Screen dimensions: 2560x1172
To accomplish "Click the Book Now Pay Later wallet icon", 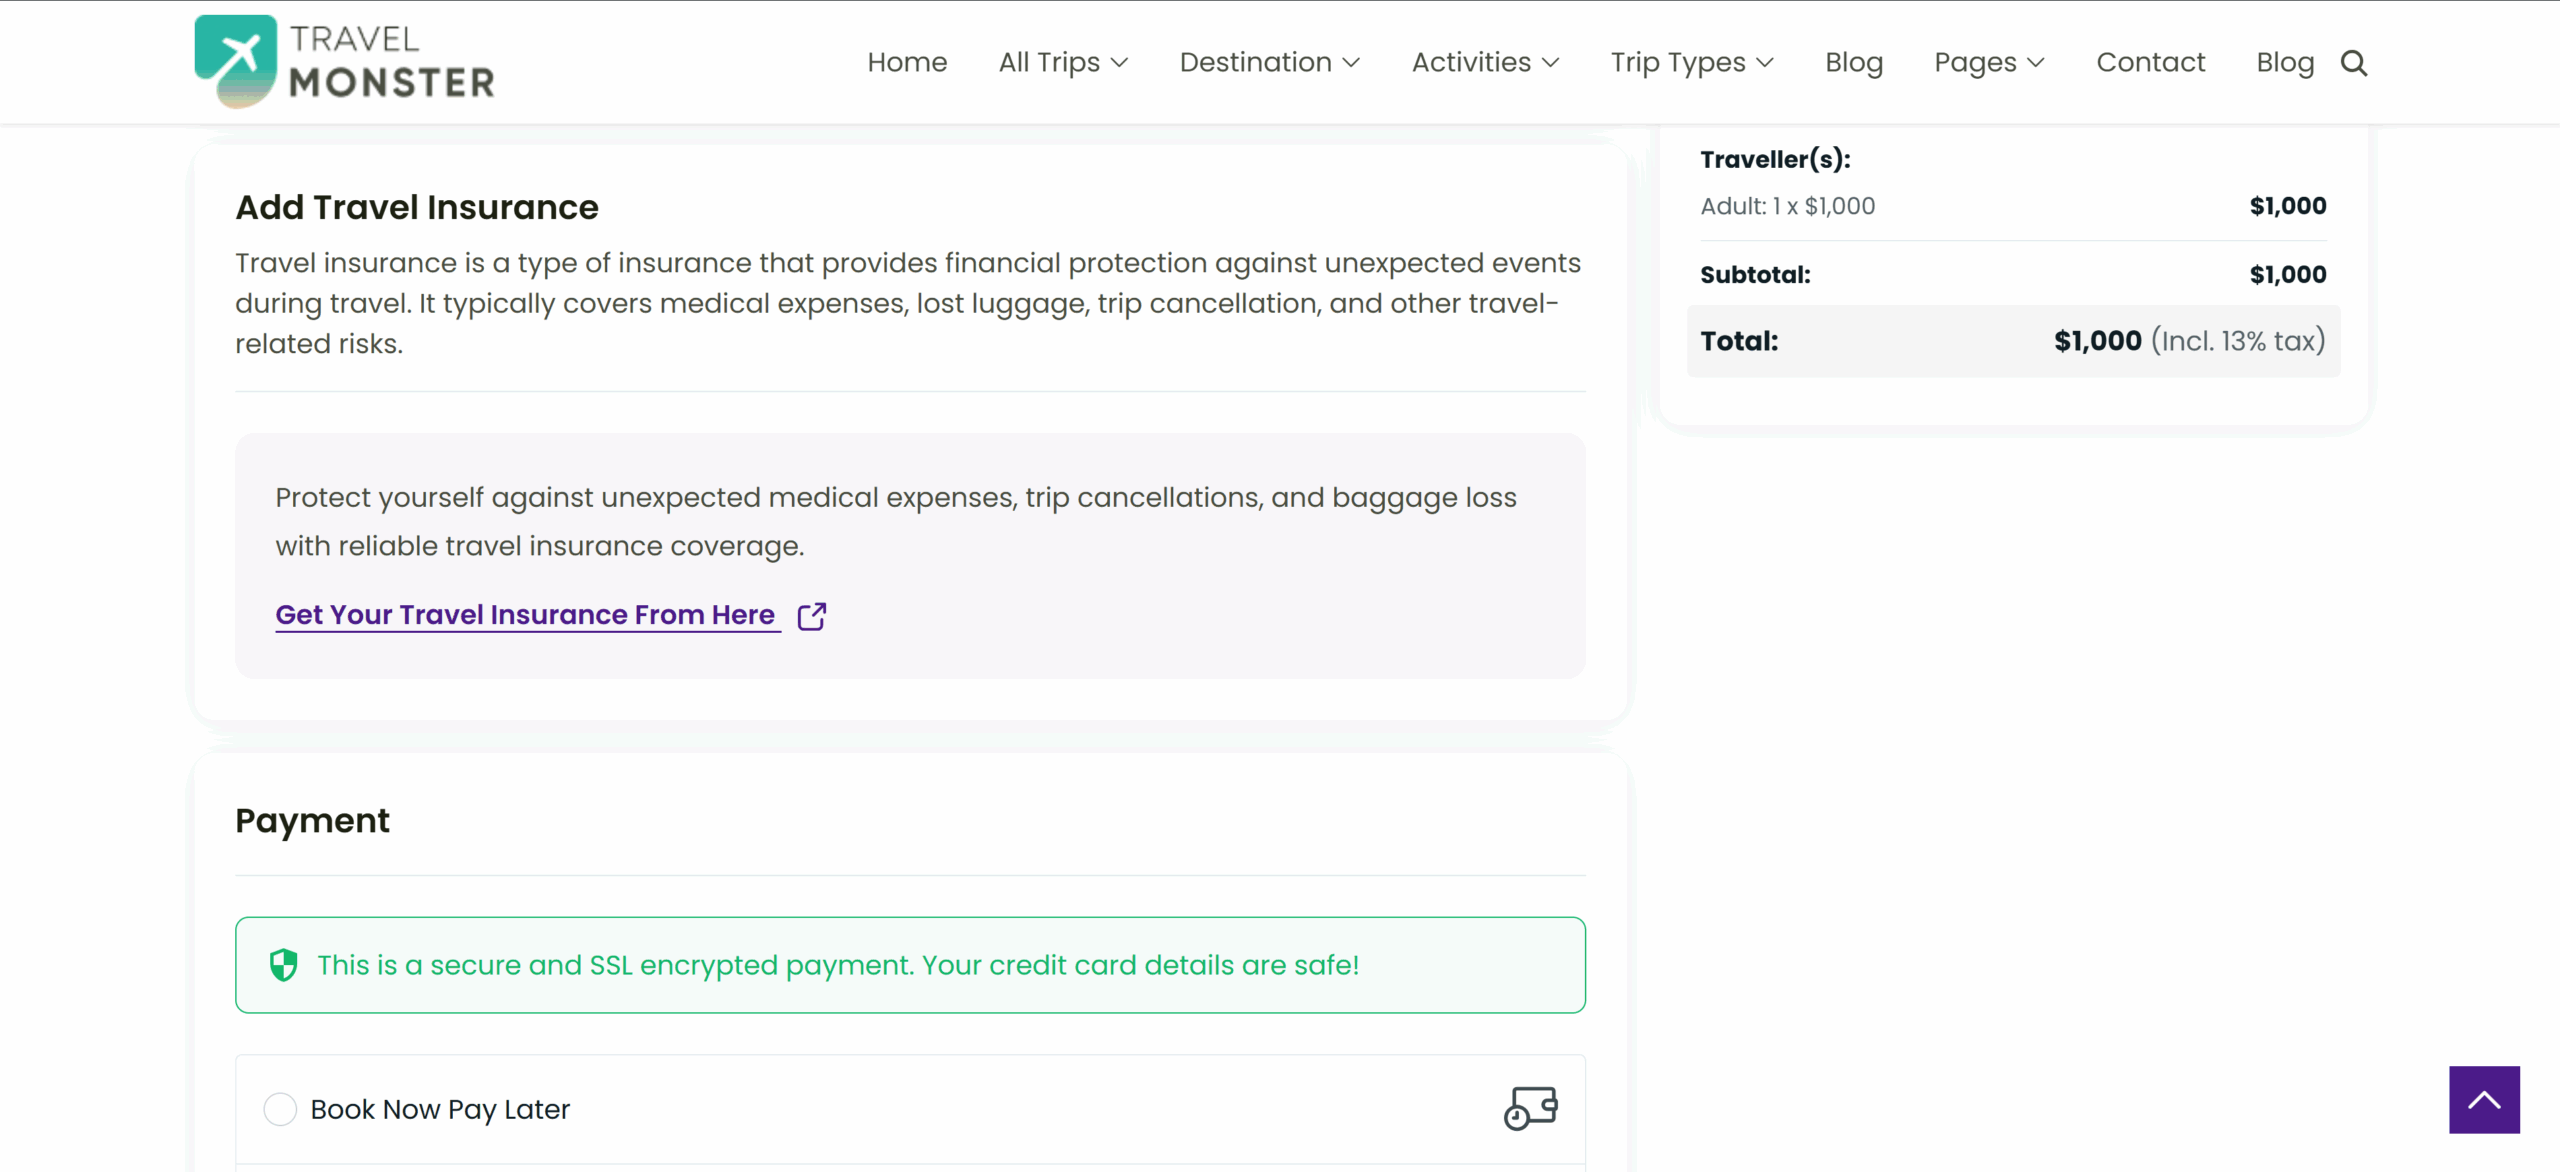I will (1530, 1108).
